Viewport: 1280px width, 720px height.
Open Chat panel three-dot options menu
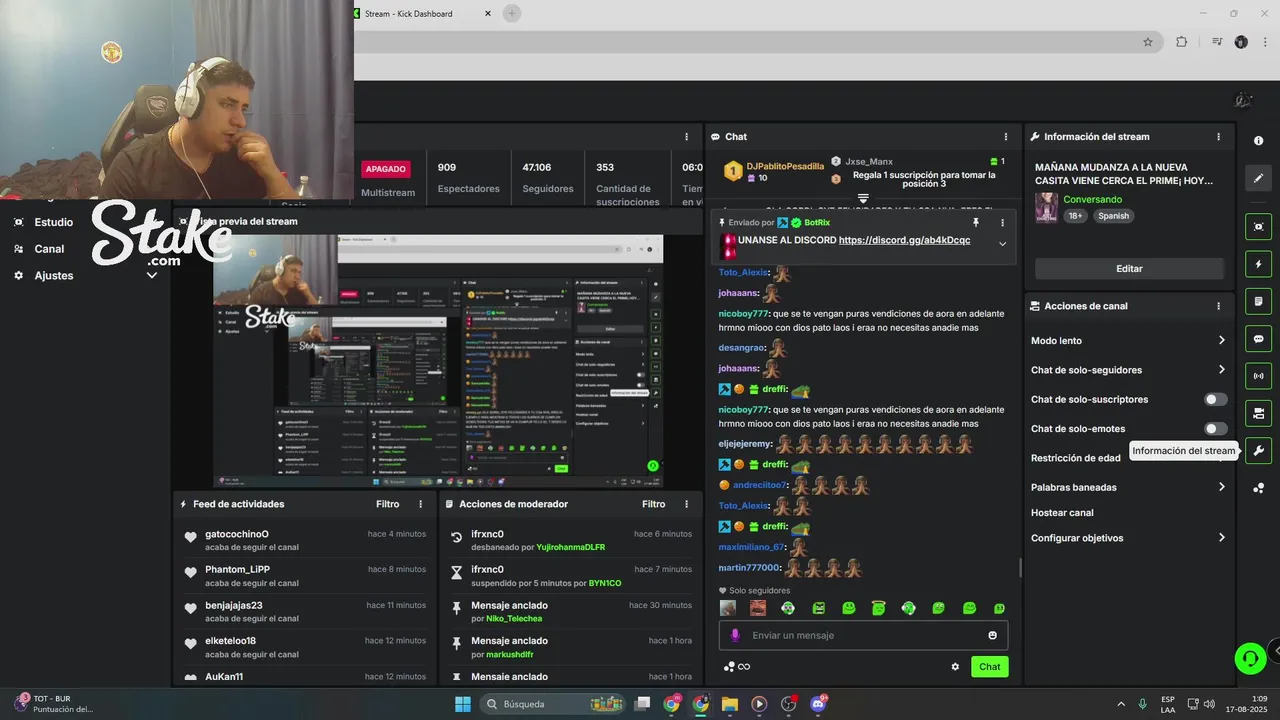[1006, 137]
